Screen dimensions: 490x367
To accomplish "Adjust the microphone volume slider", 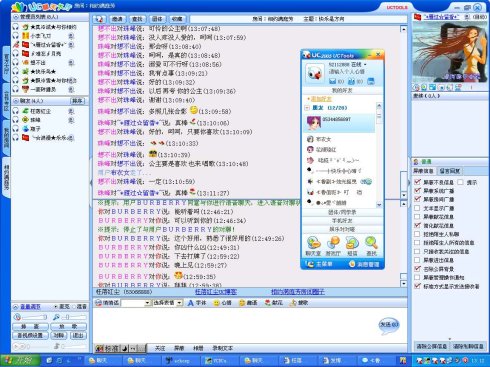I will pos(74,317).
